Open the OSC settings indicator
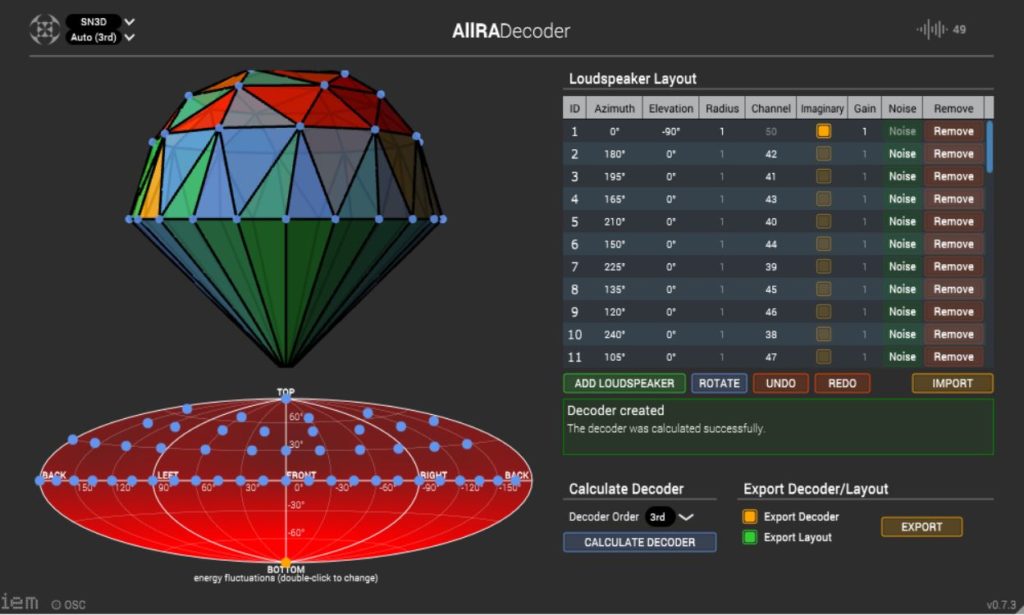 [69, 605]
